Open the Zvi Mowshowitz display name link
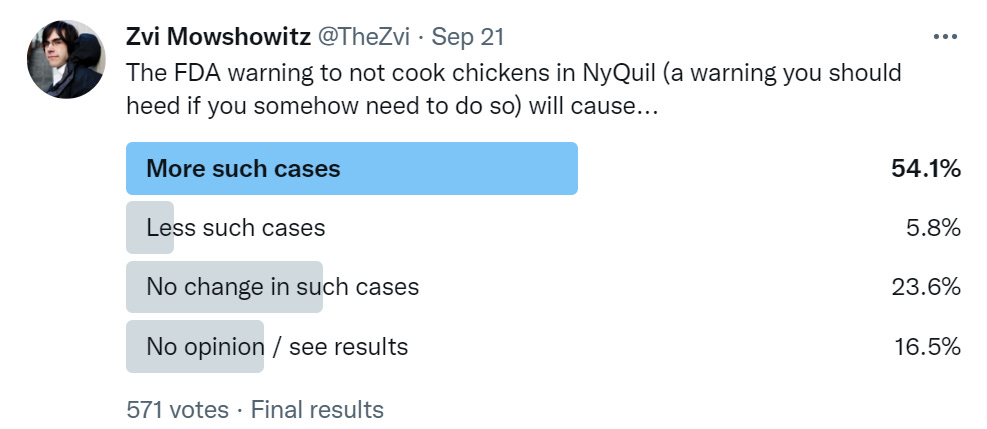 (218, 37)
